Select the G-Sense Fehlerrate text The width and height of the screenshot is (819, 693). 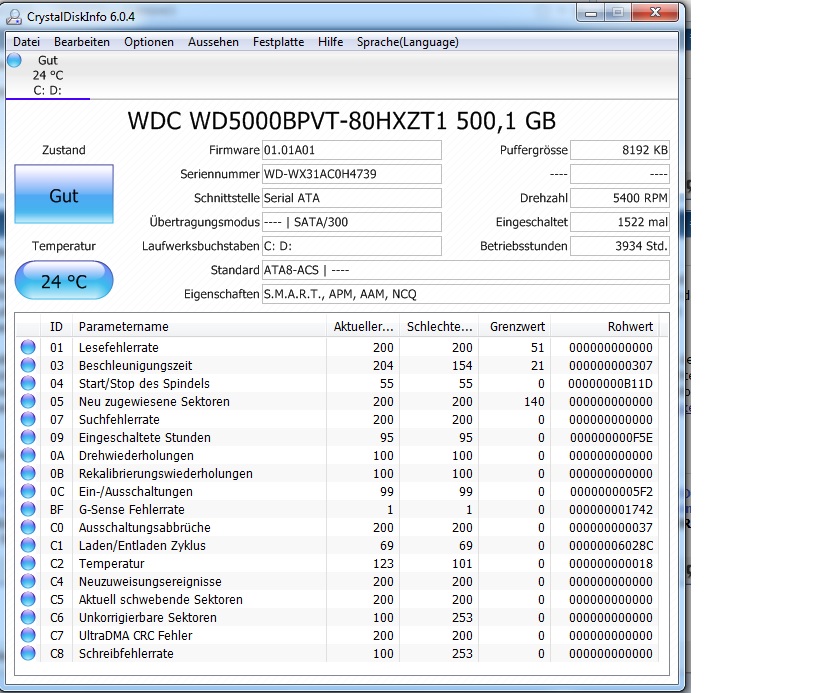[132, 510]
